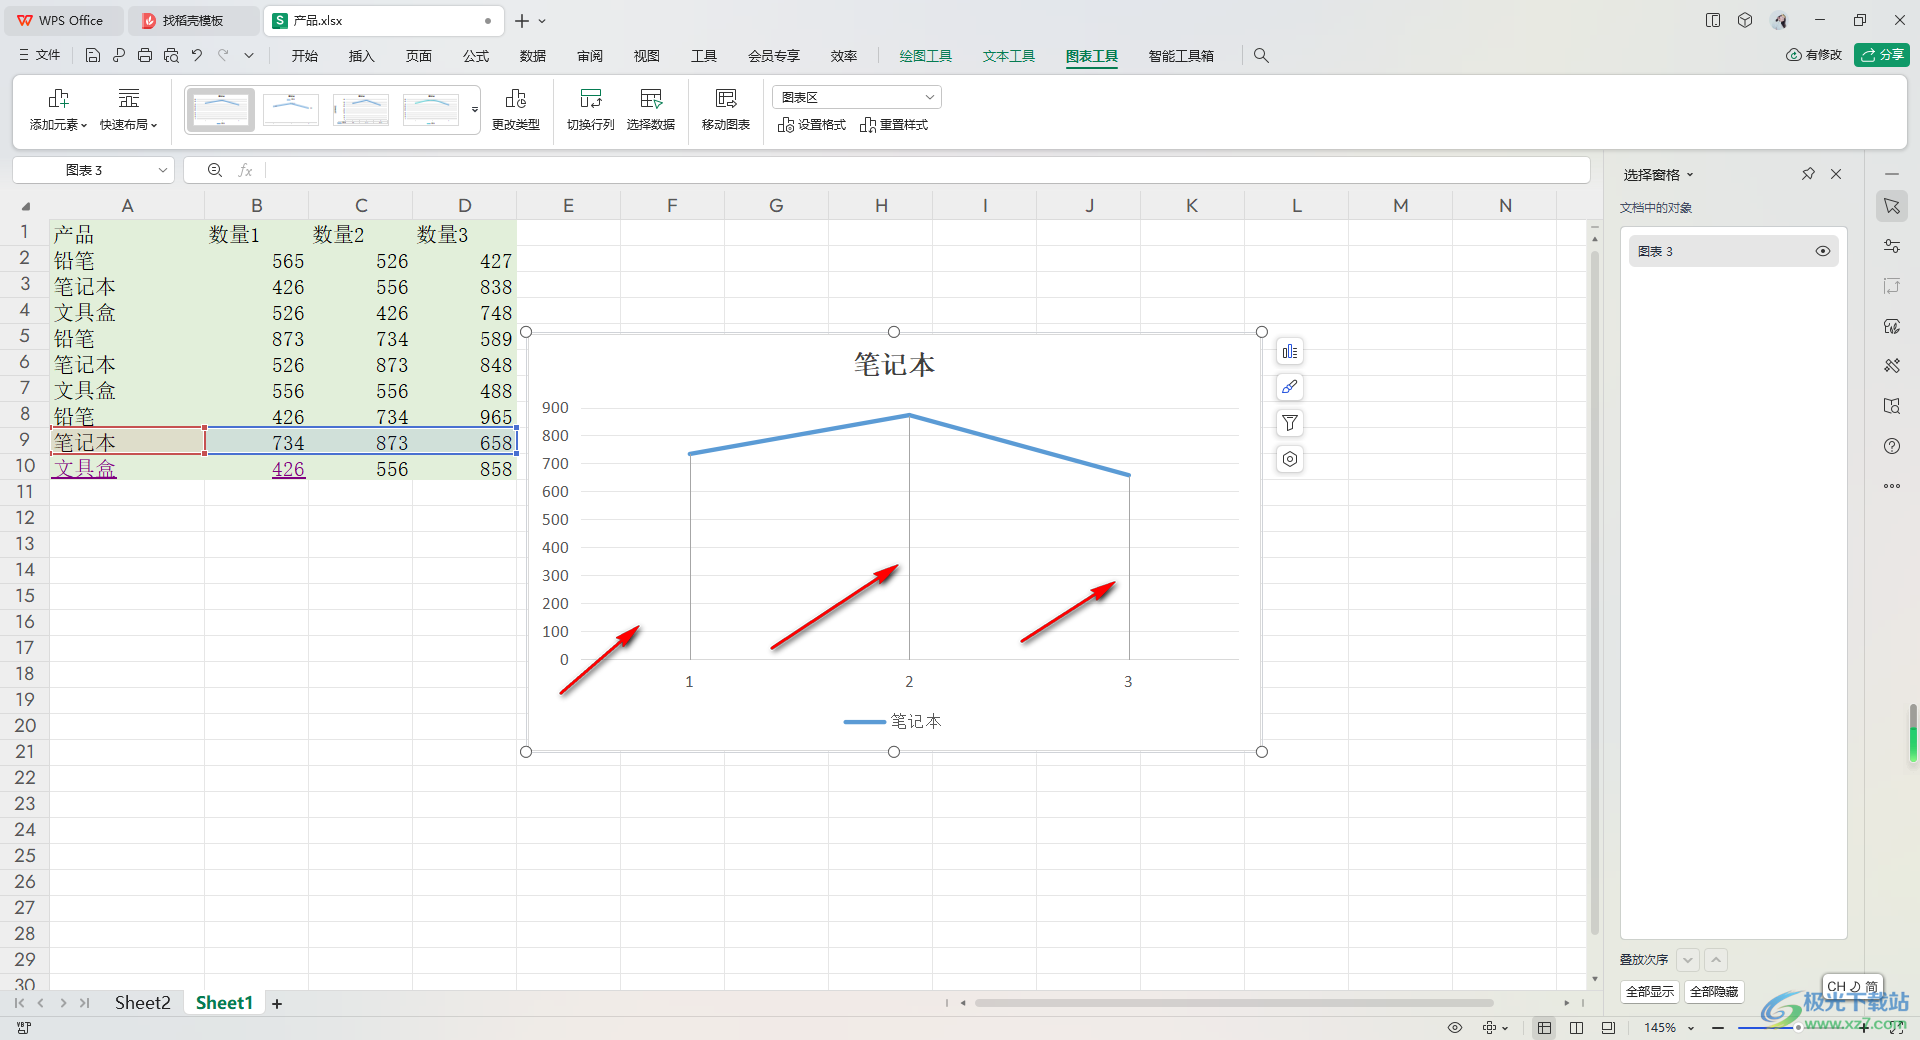Select the second chart style thumbnail
The width and height of the screenshot is (1920, 1040).
[291, 110]
